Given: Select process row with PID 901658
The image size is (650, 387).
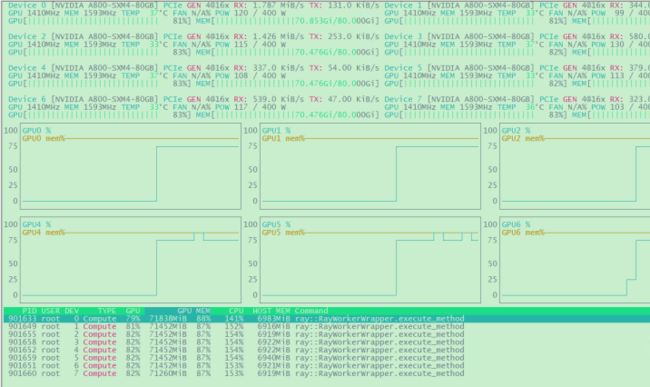Looking at the screenshot, I should pos(236,342).
